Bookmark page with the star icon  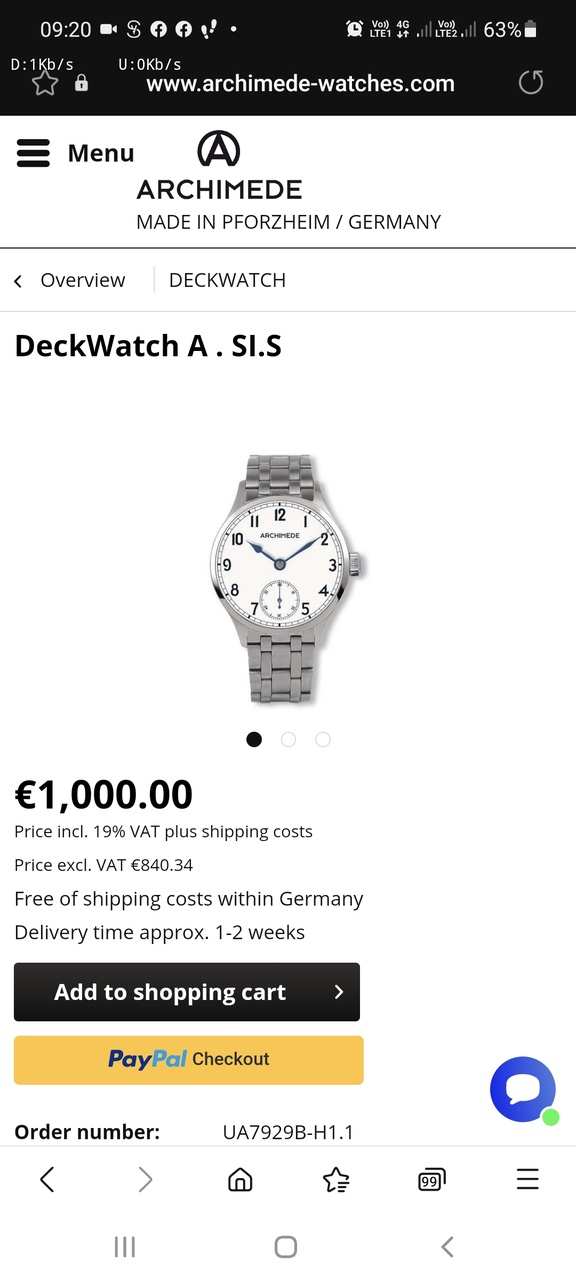pyautogui.click(x=45, y=82)
